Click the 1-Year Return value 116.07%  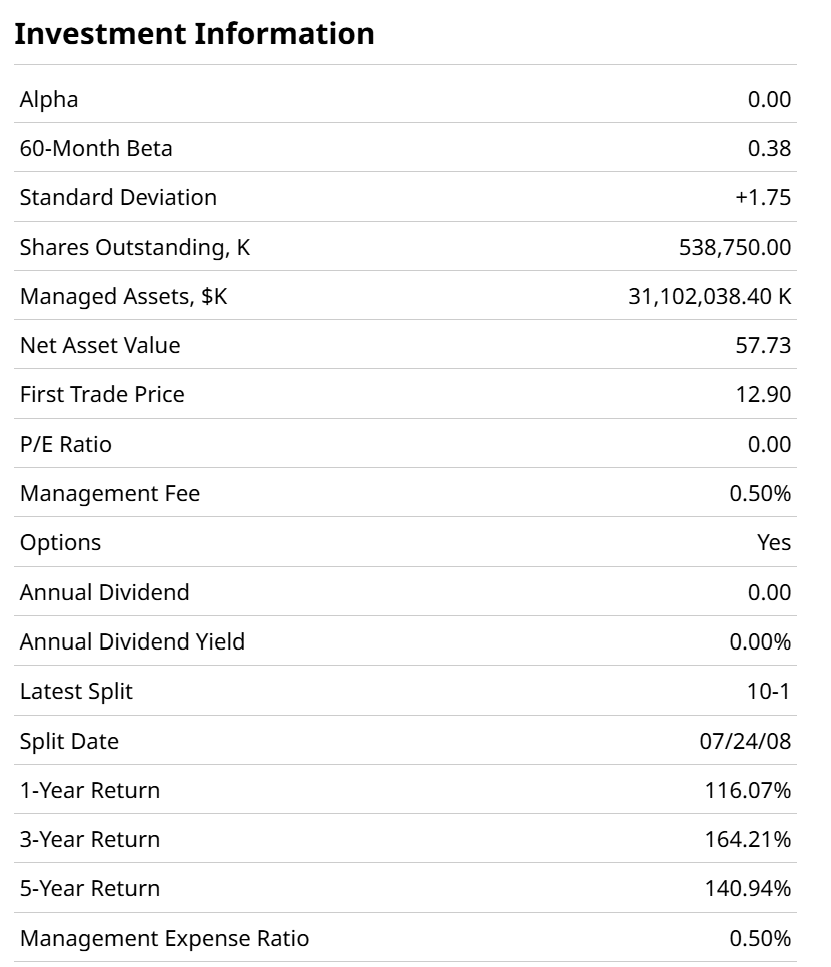[x=748, y=790]
